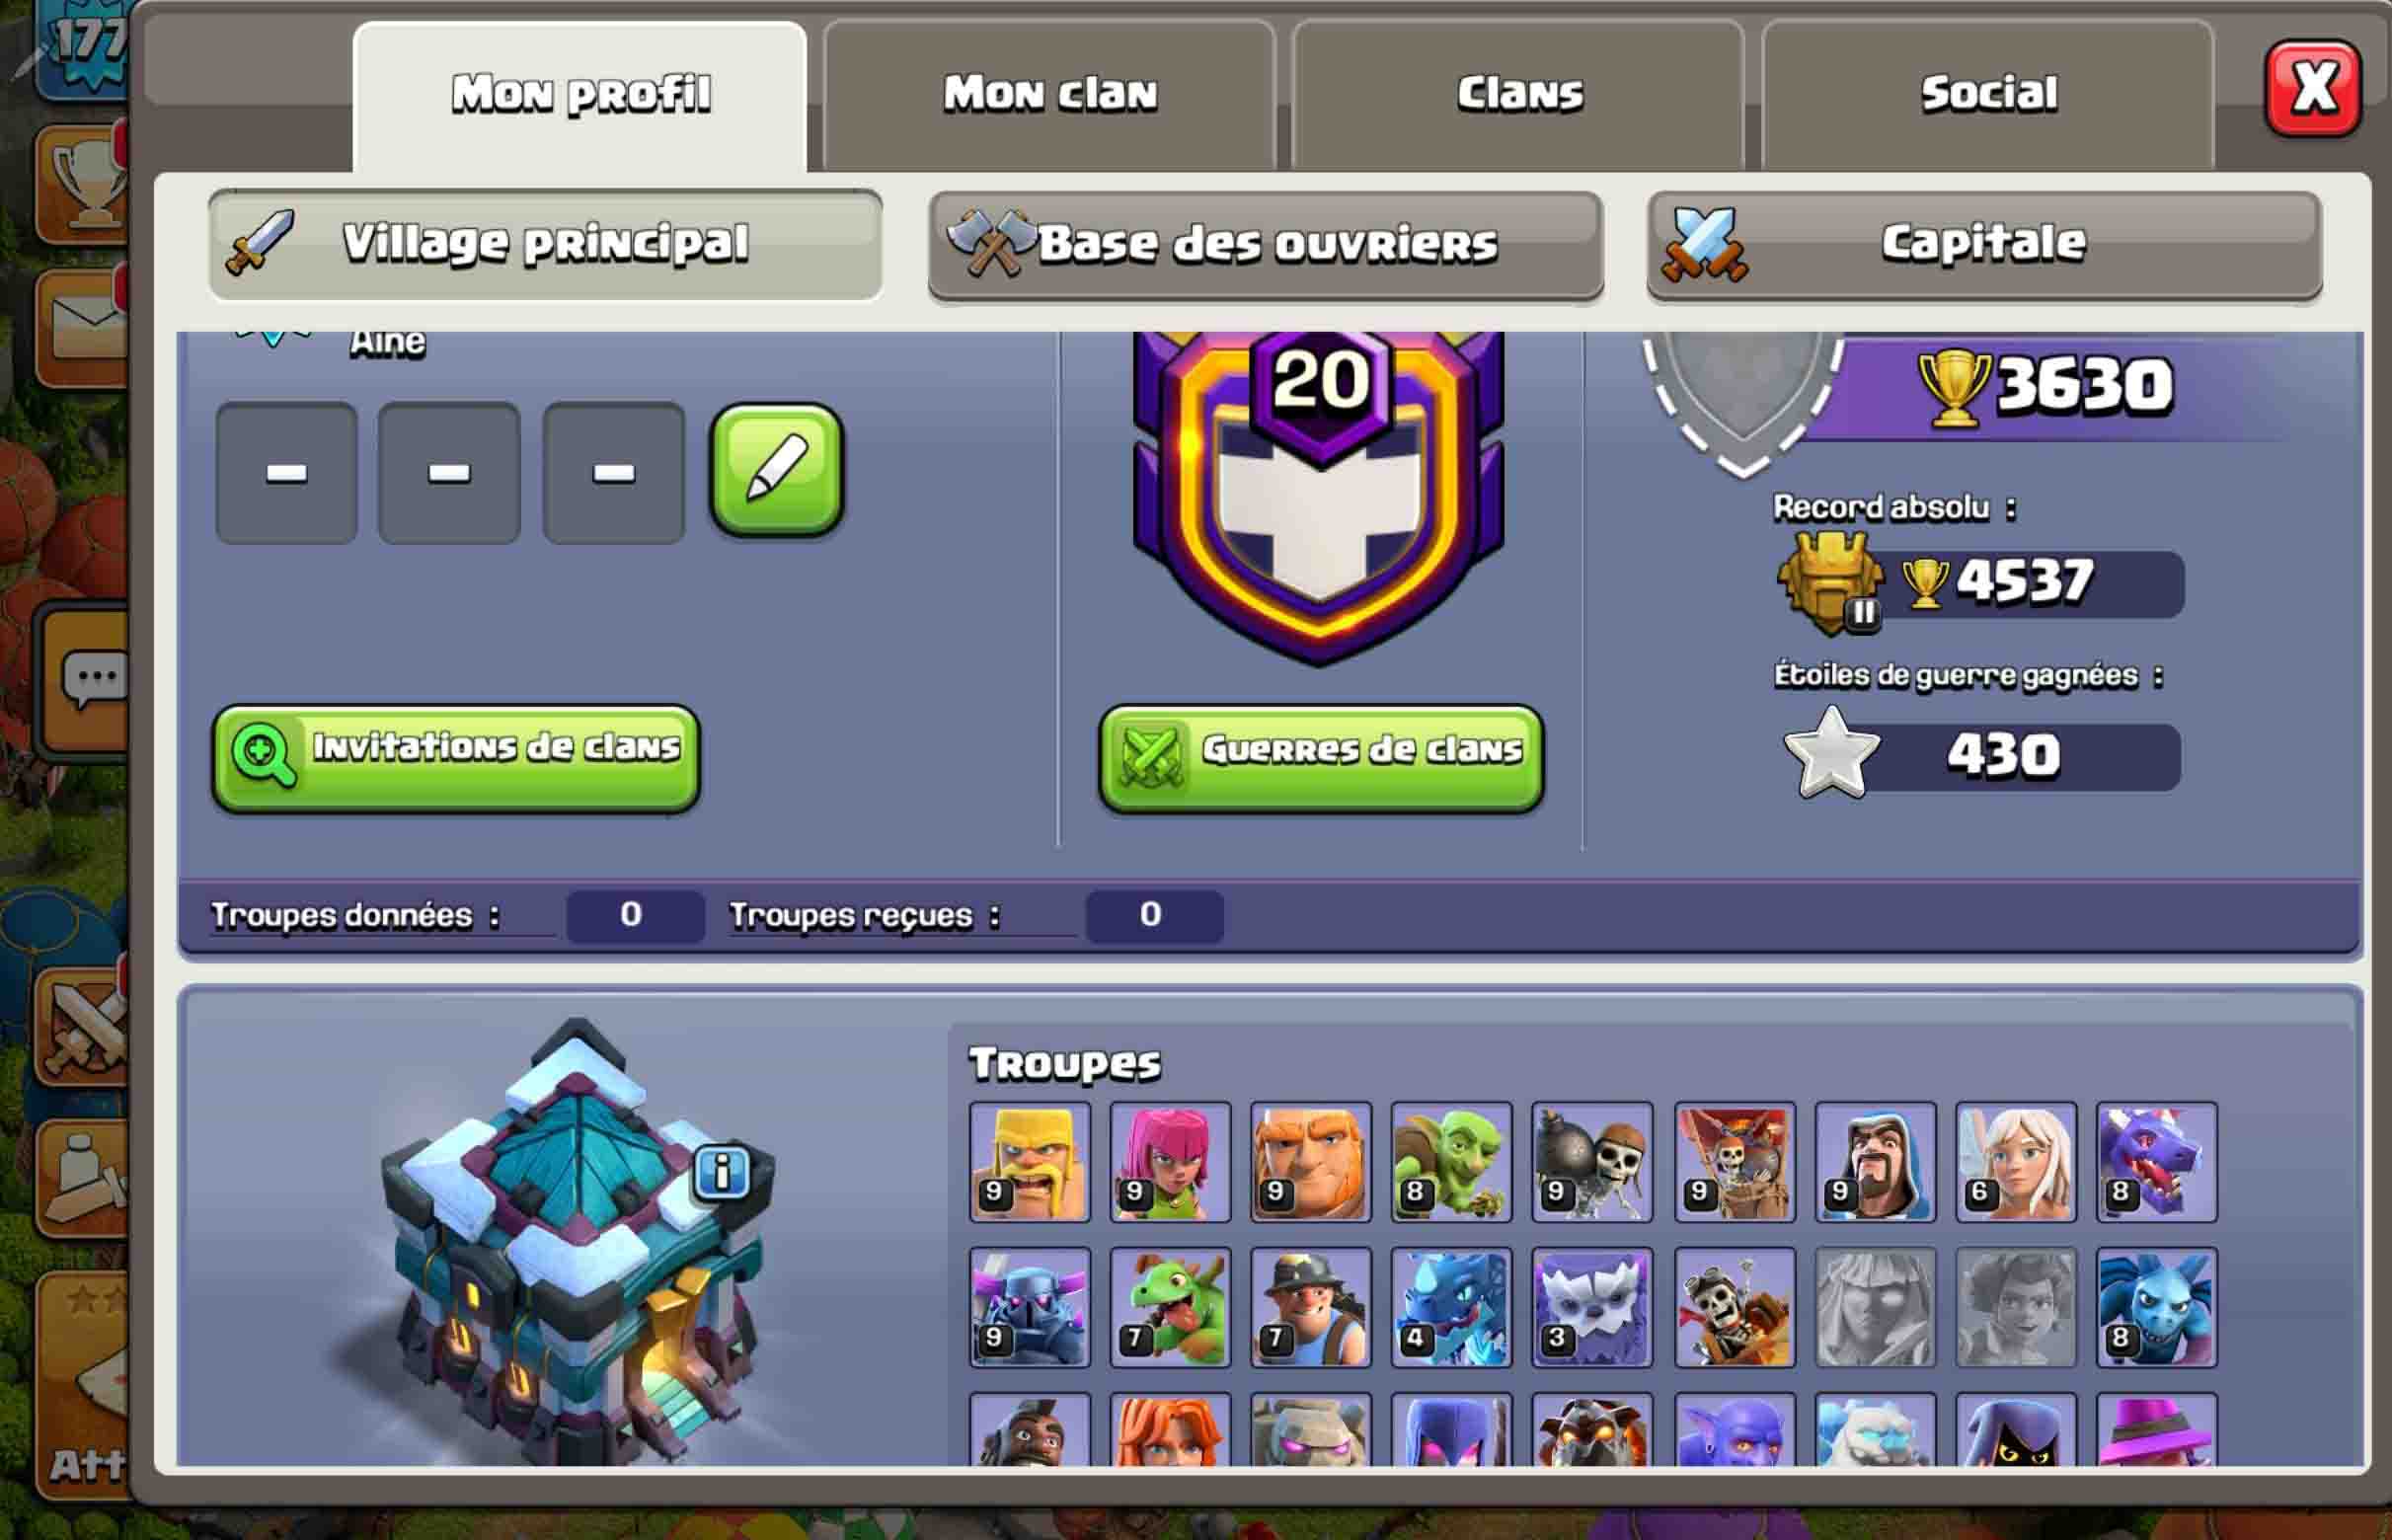Select the Goblin troop icon
This screenshot has height=1540, width=2392.
(1451, 1162)
